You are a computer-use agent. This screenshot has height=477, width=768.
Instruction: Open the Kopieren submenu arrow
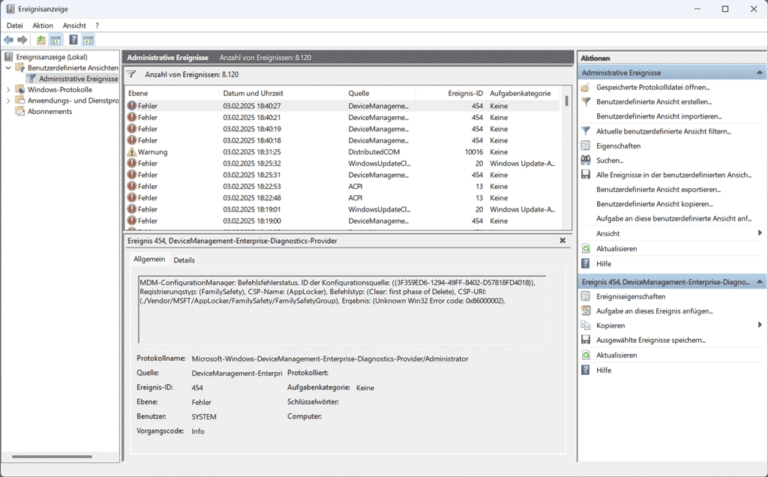[760, 325]
